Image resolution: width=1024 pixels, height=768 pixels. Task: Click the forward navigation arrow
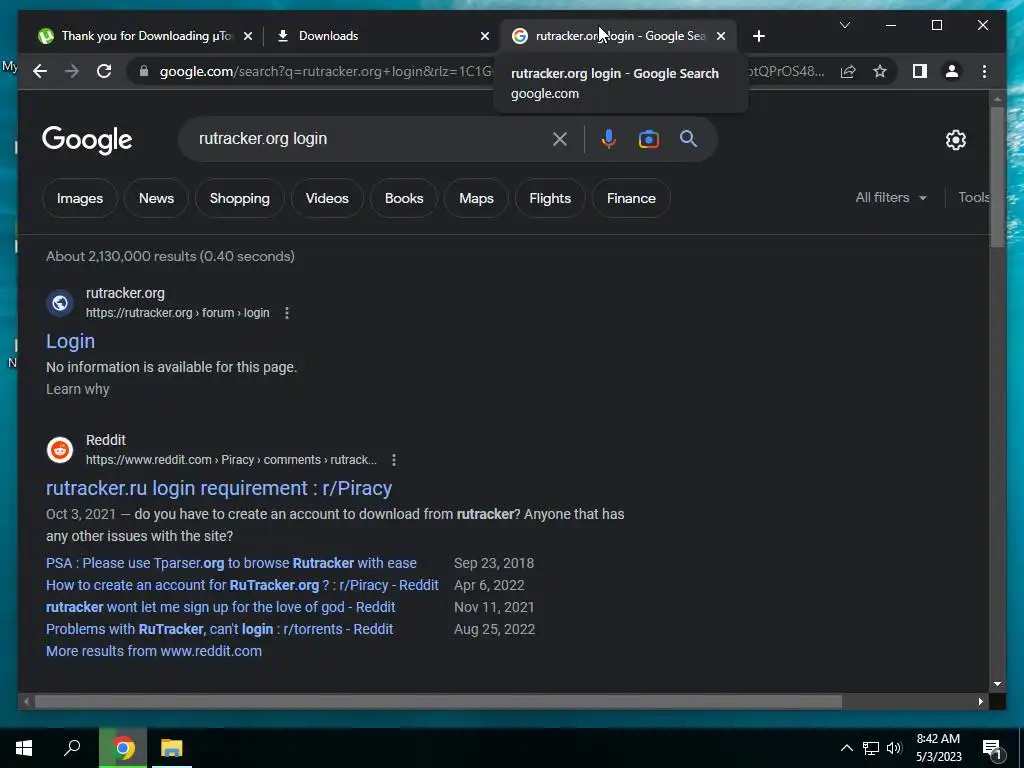pos(72,71)
